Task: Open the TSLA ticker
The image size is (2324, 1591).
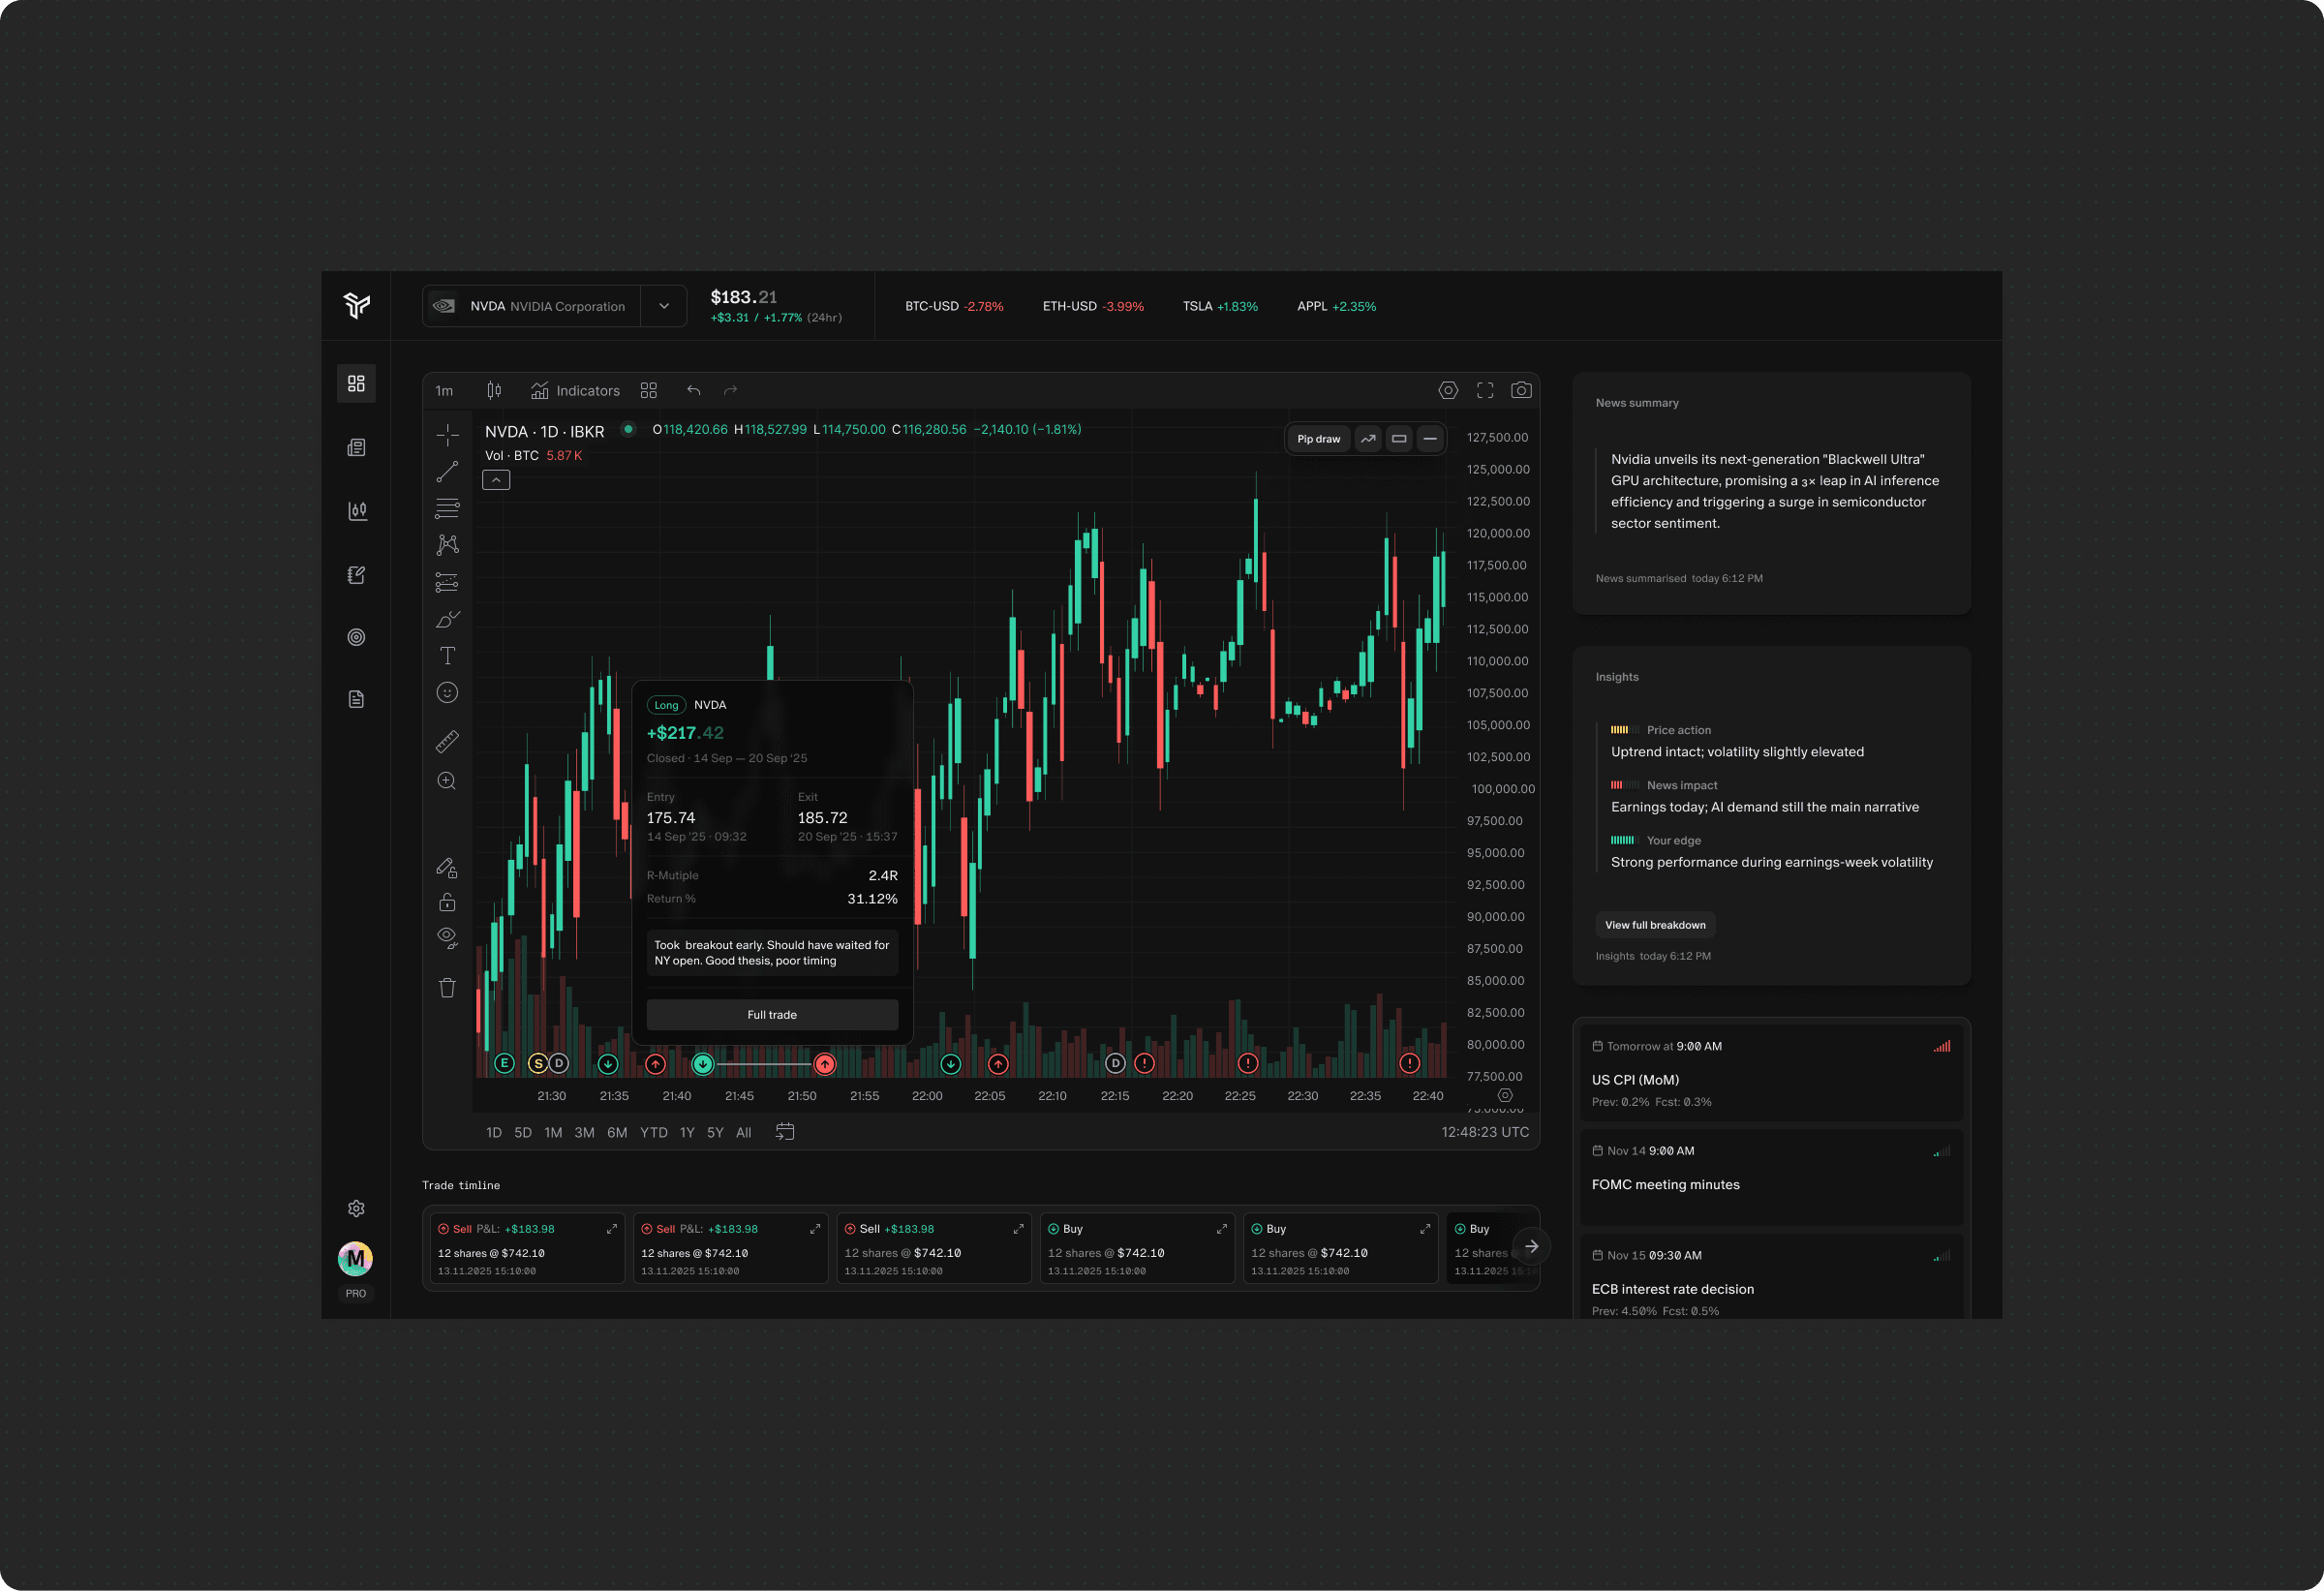Action: pos(1220,306)
